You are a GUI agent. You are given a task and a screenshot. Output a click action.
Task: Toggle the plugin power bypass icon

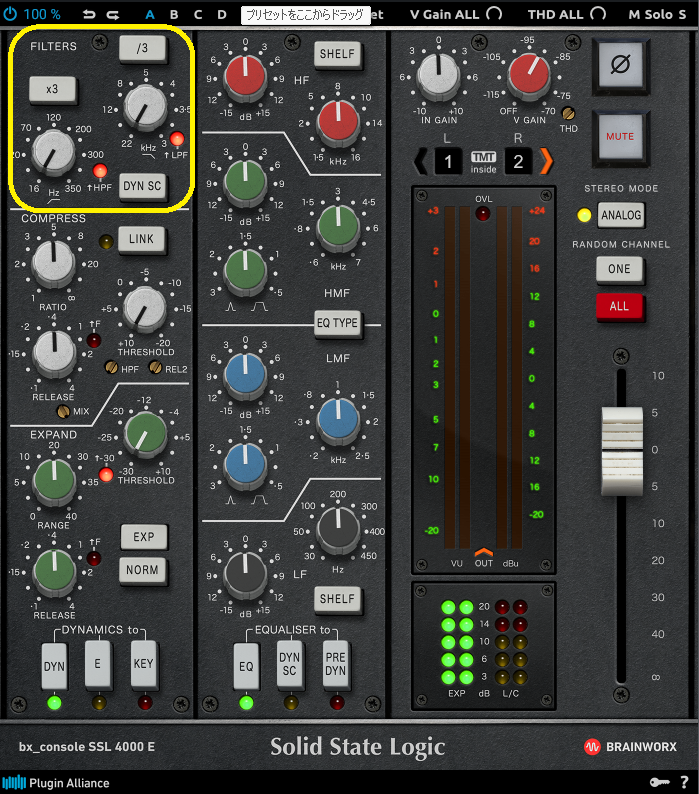(10, 14)
